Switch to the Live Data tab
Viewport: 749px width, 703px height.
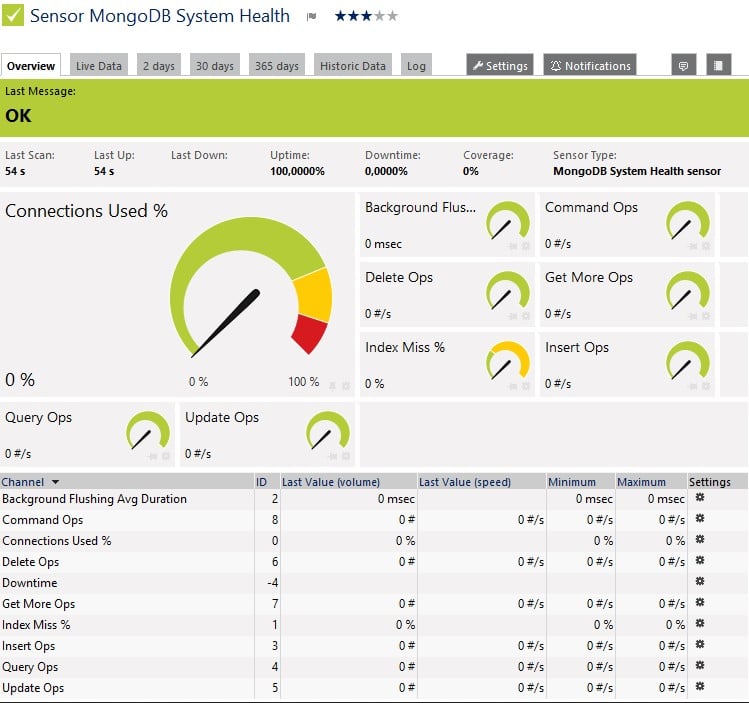(x=98, y=66)
